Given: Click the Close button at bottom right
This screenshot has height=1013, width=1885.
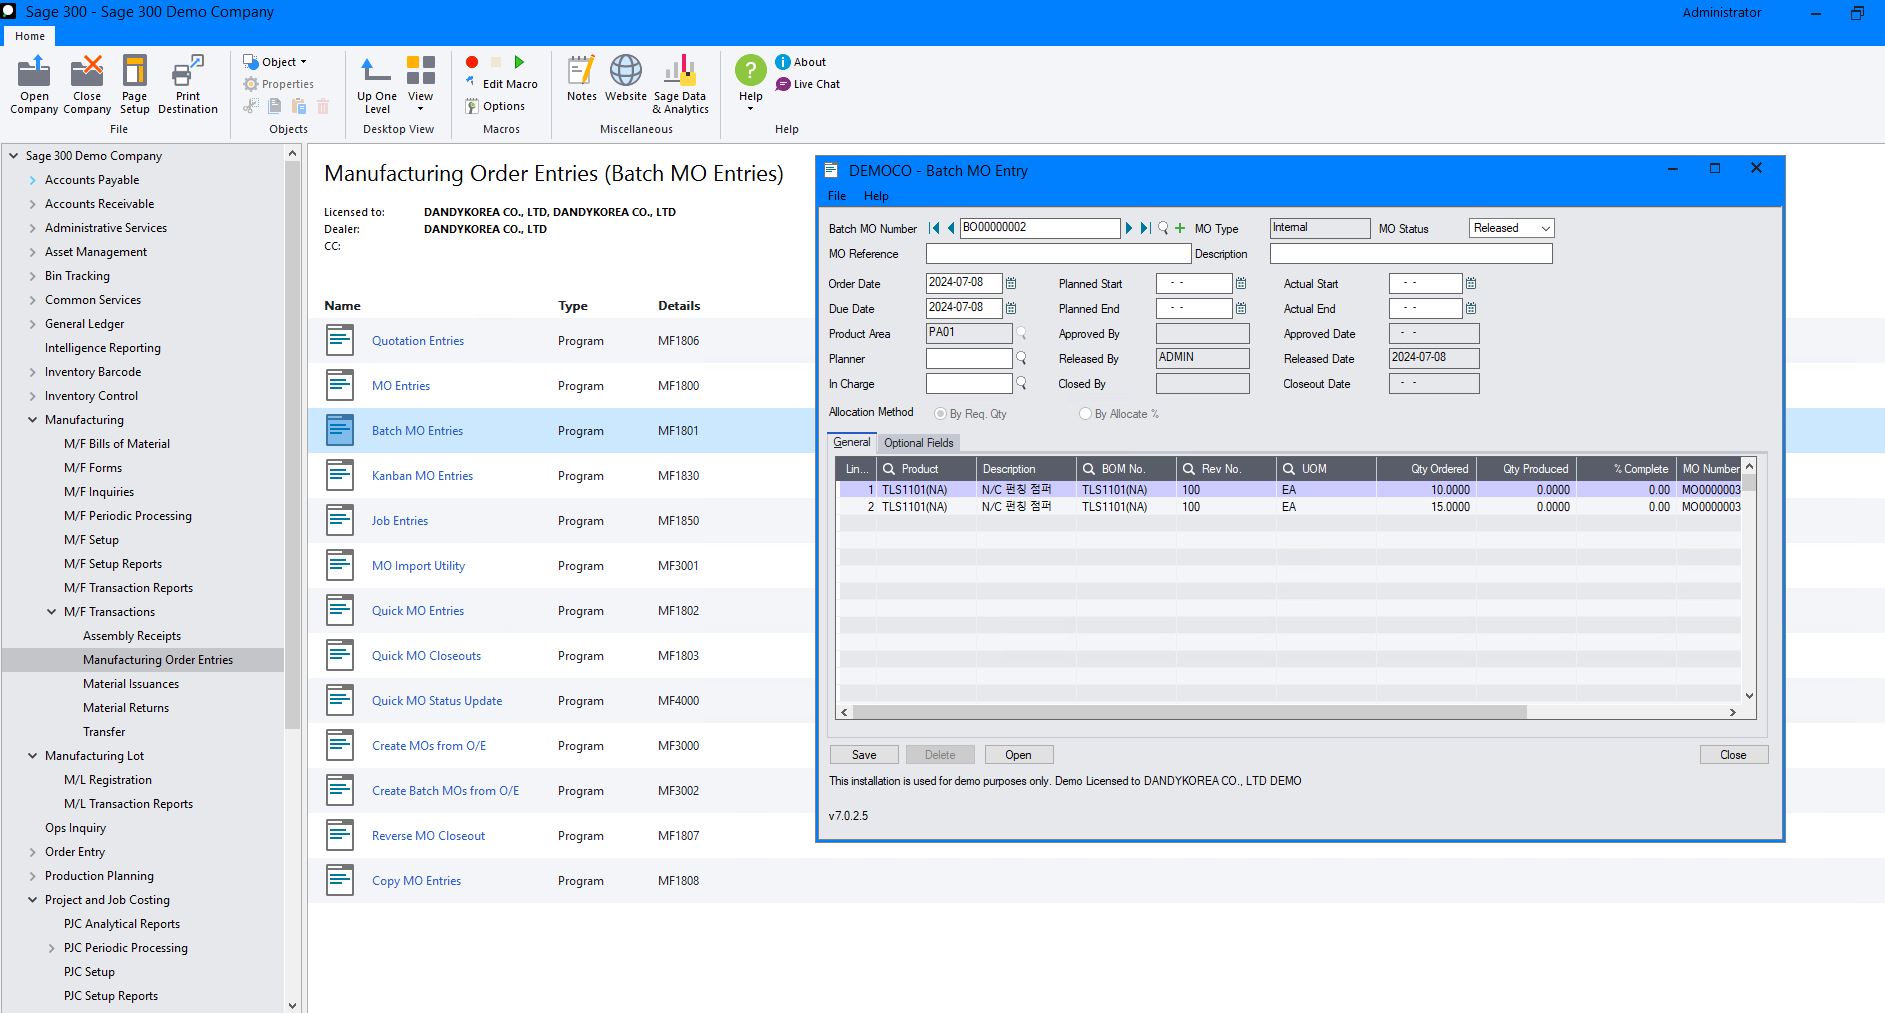Looking at the screenshot, I should click(x=1733, y=755).
